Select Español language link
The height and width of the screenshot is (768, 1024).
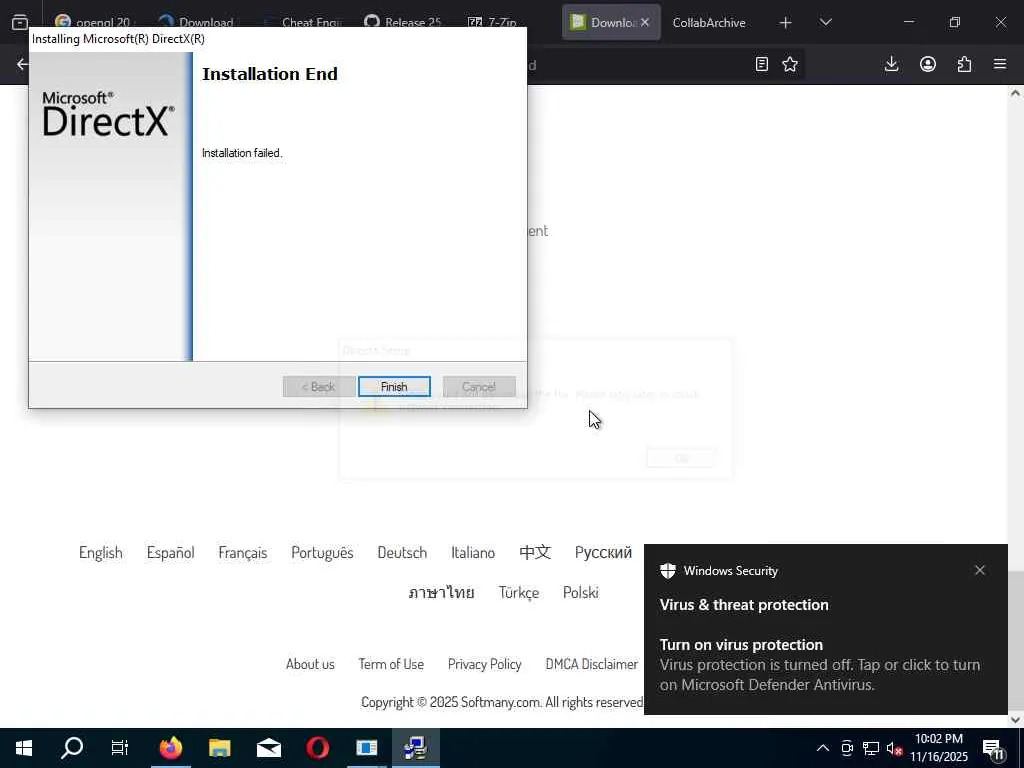coord(170,552)
